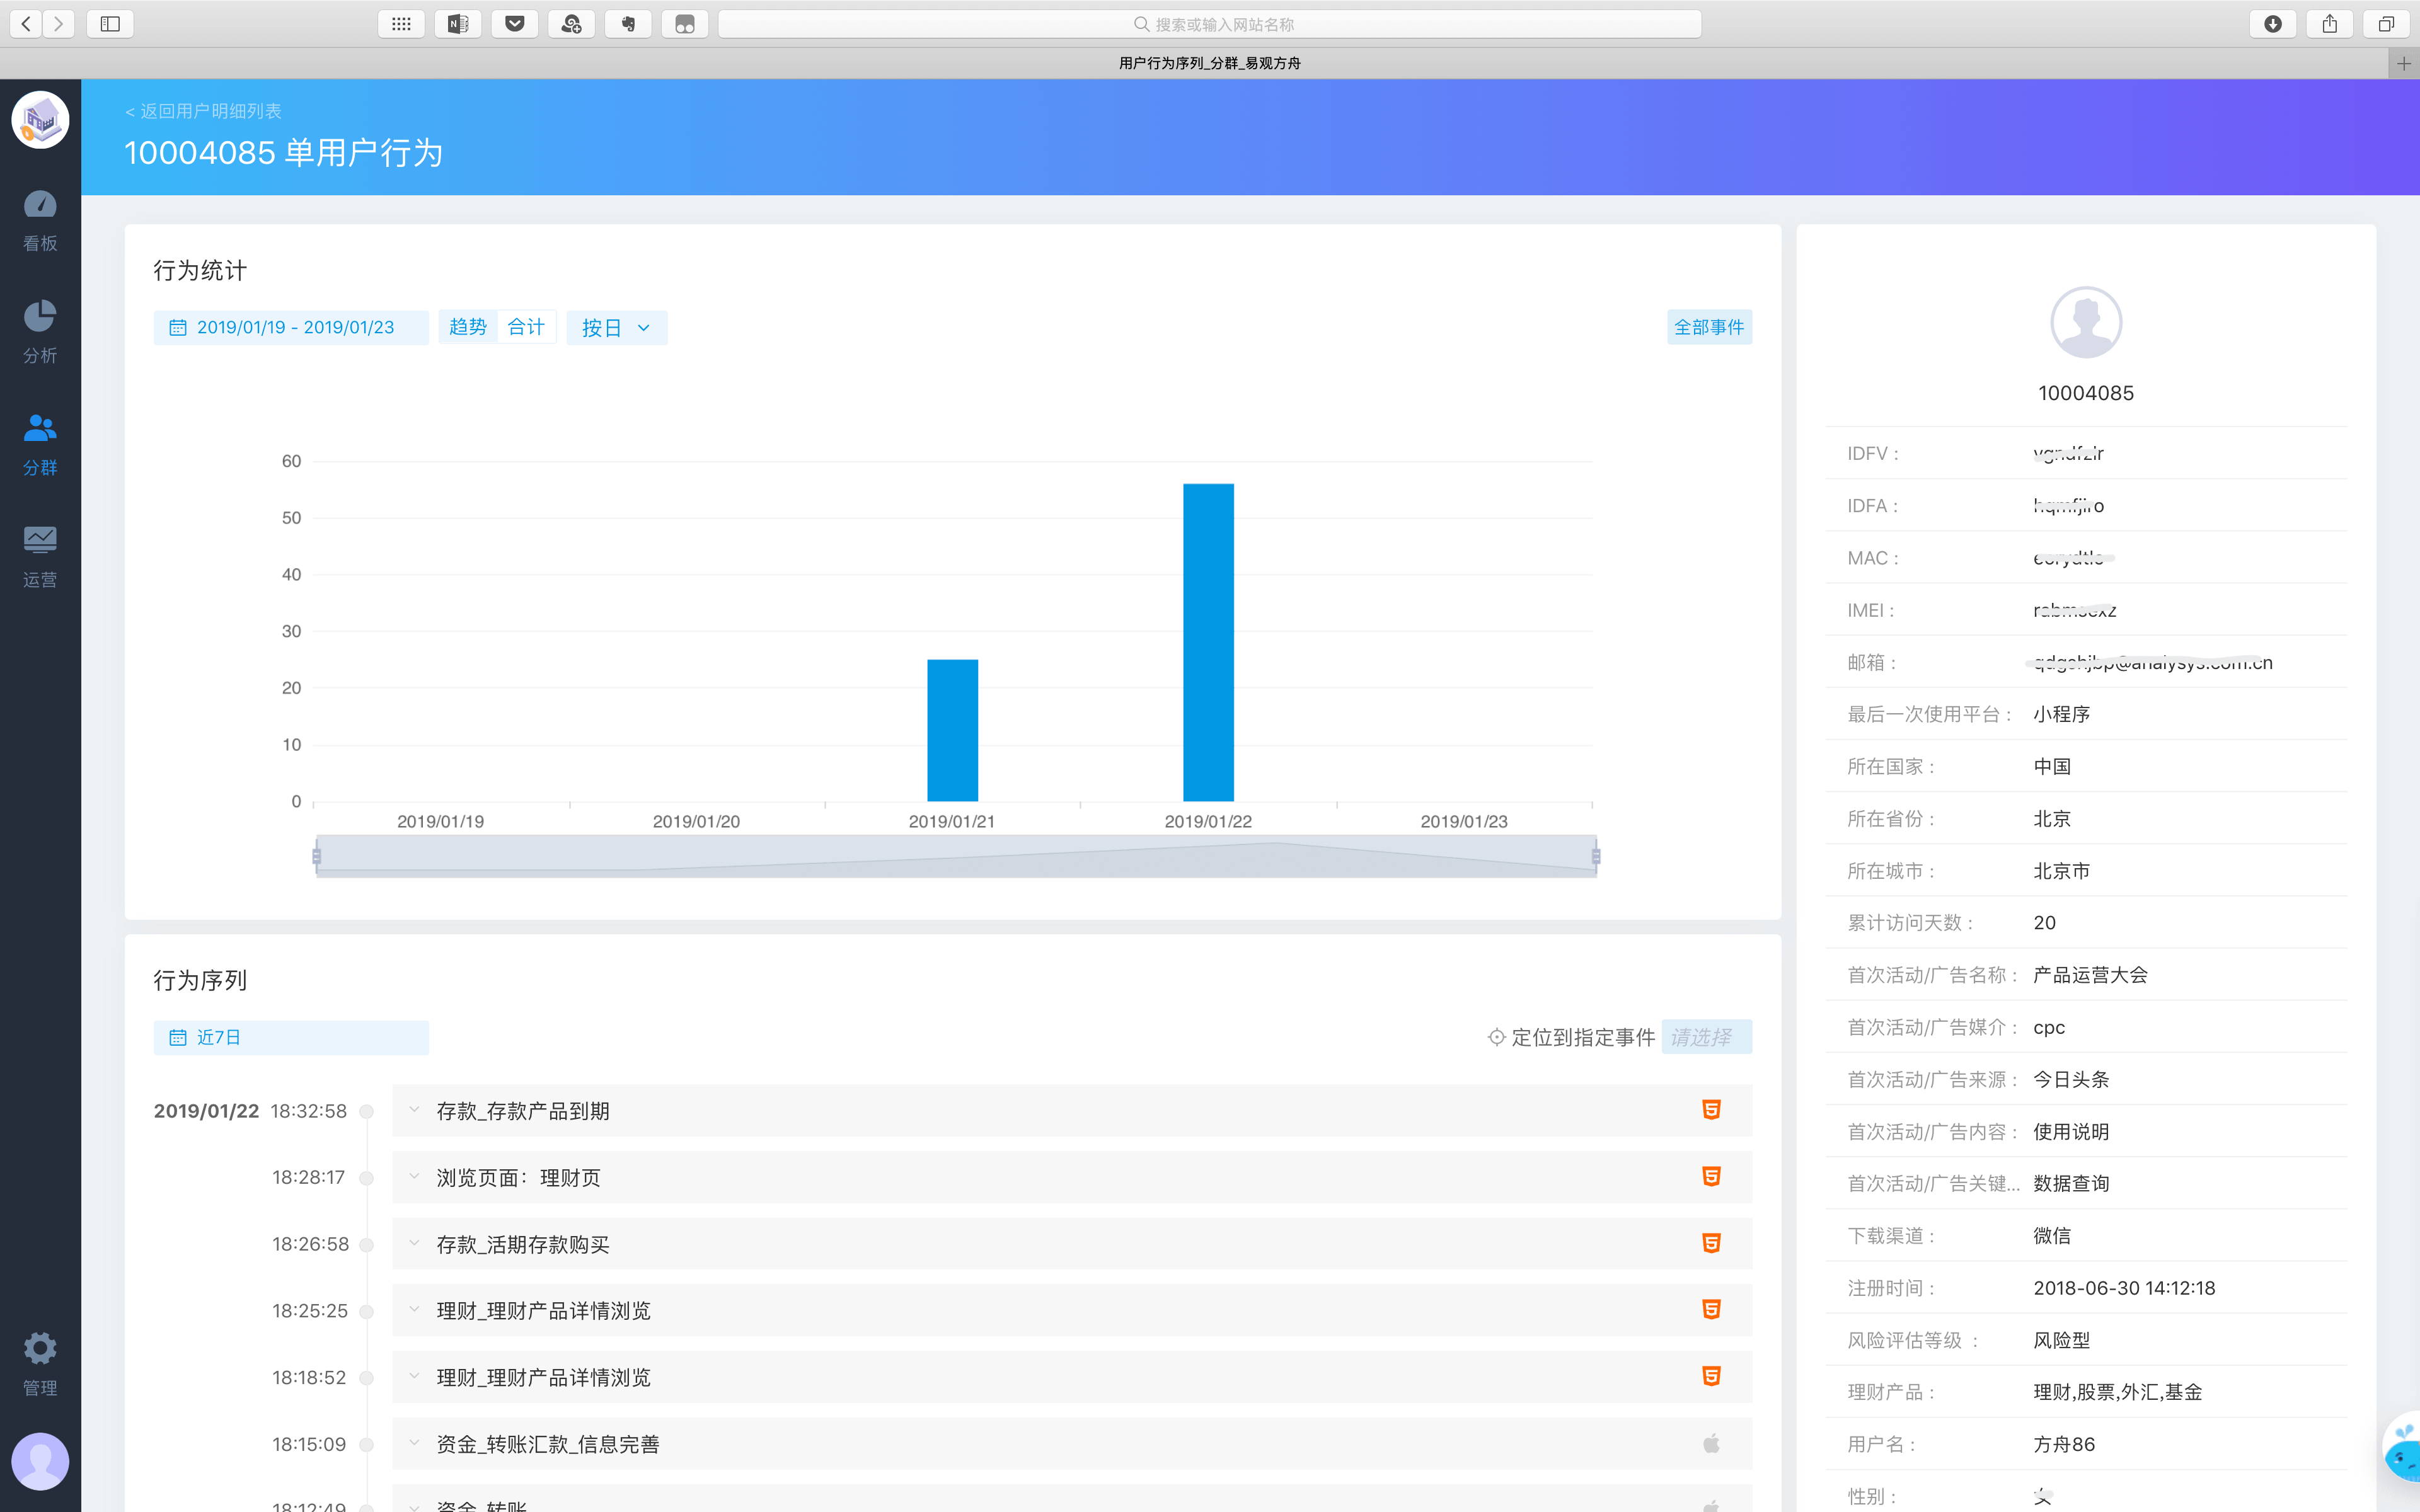The image size is (2420, 1512).
Task: Select the 用户行为序列_分群_易观方舟 tab title
Action: pyautogui.click(x=1209, y=63)
